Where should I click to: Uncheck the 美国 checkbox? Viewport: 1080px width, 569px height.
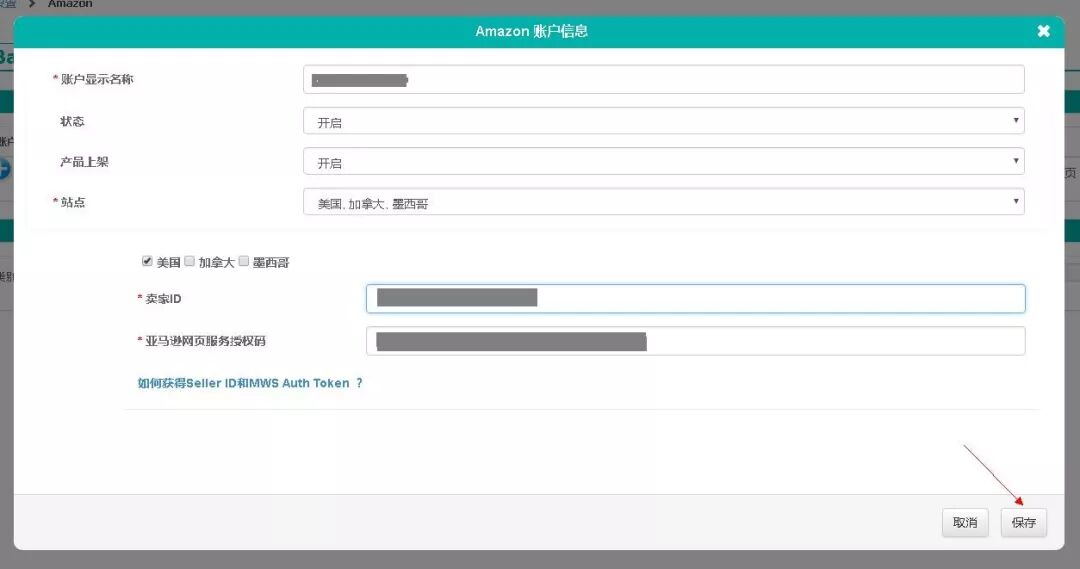(147, 261)
